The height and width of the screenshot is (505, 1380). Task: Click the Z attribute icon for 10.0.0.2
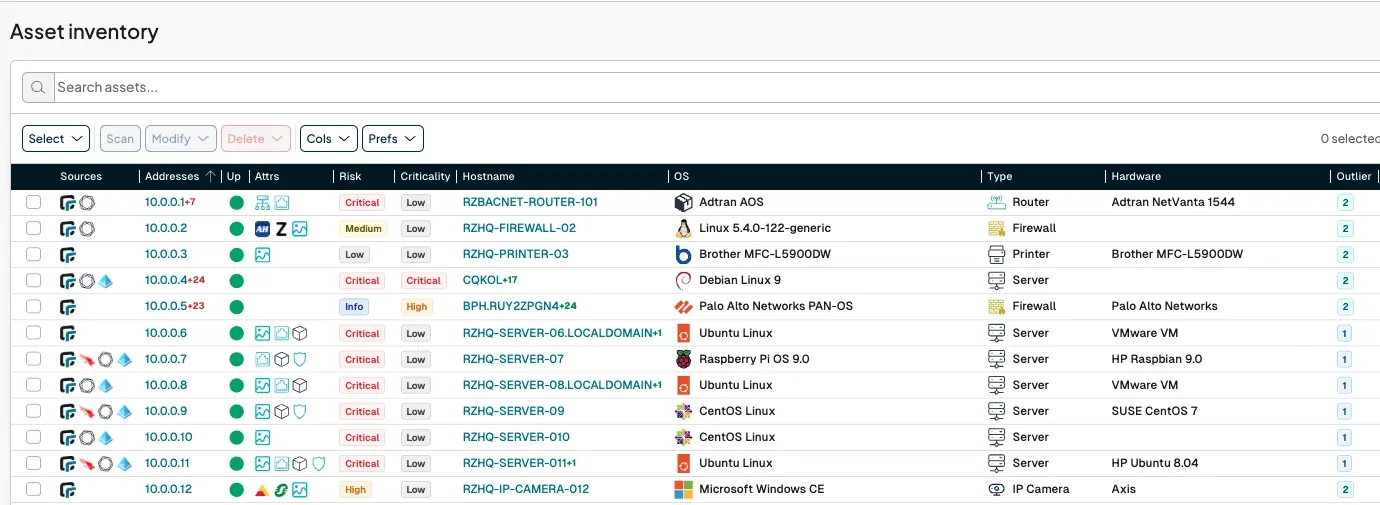281,229
